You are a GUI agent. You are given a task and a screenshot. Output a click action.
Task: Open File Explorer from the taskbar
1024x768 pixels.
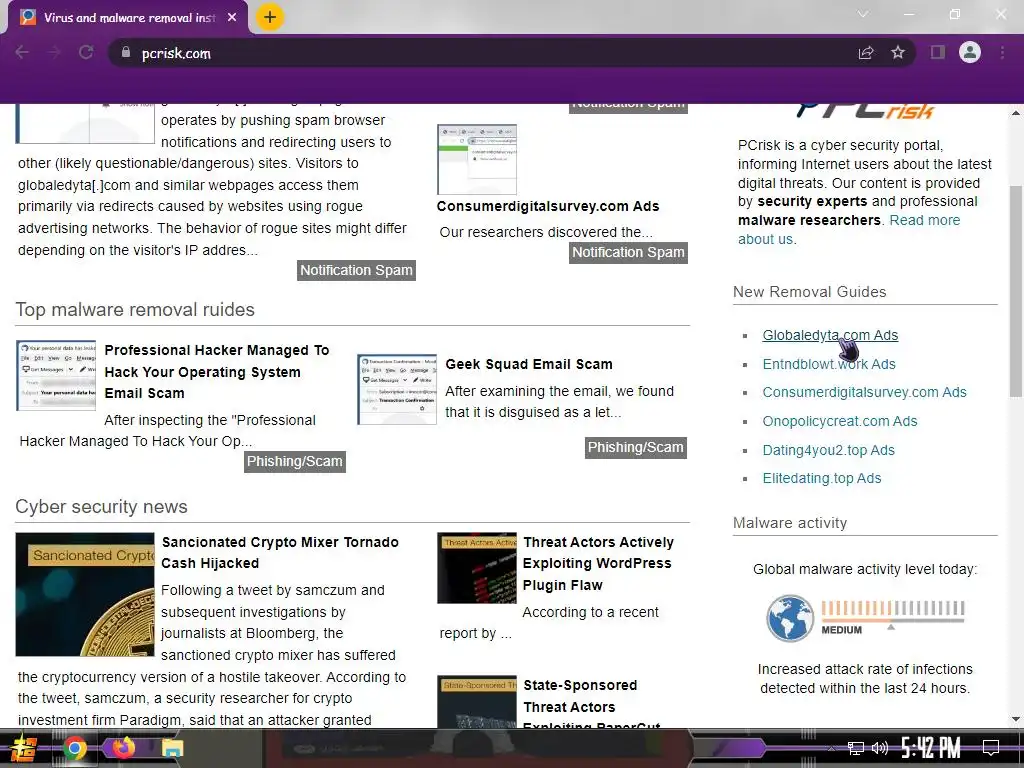click(172, 748)
